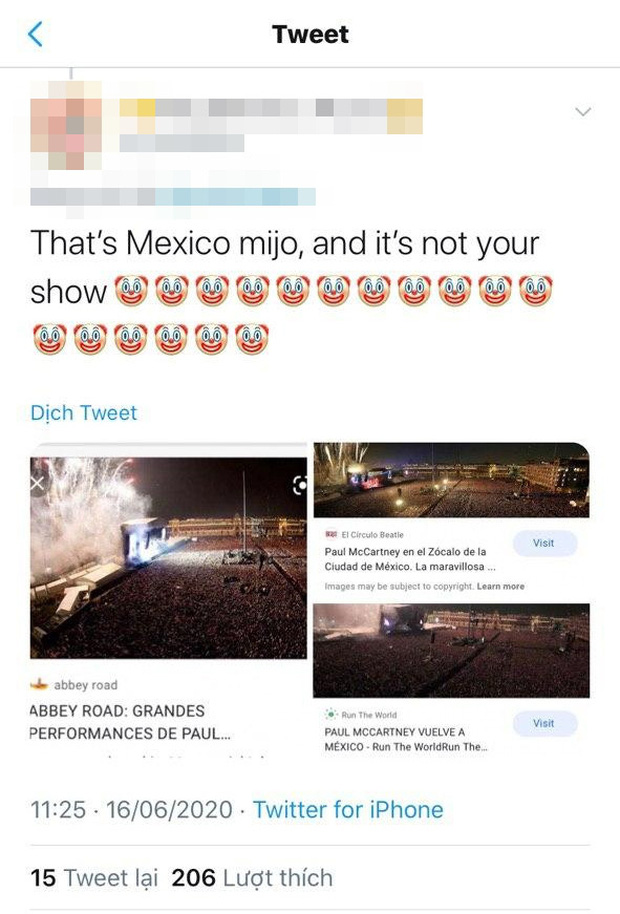The height and width of the screenshot is (914, 620).
Task: Select ABBEY ROAD: GRANDES PERFORMANCES title
Action: (x=129, y=722)
